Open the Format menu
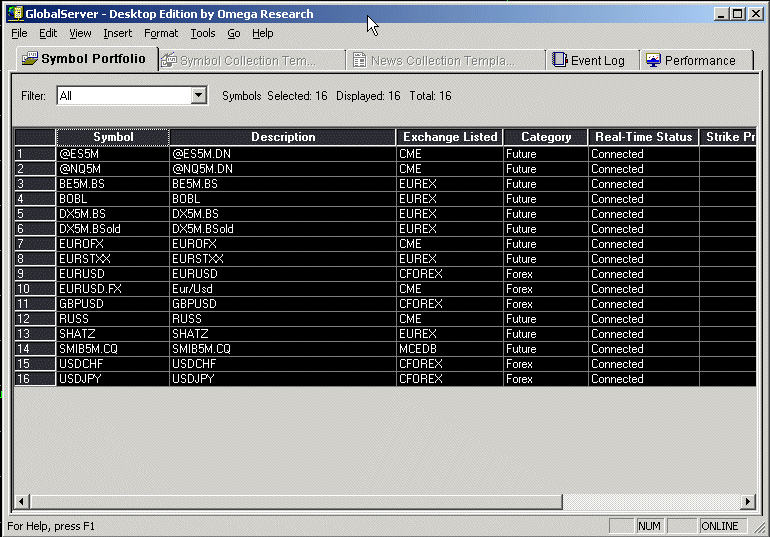The height and width of the screenshot is (537, 770). tap(161, 33)
